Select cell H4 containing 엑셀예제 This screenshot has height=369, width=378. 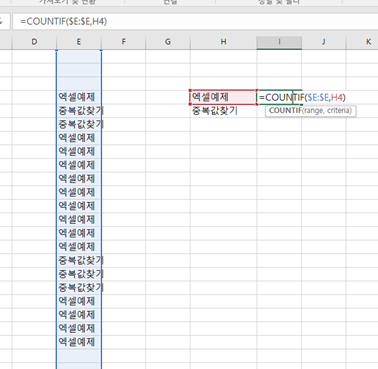click(223, 97)
